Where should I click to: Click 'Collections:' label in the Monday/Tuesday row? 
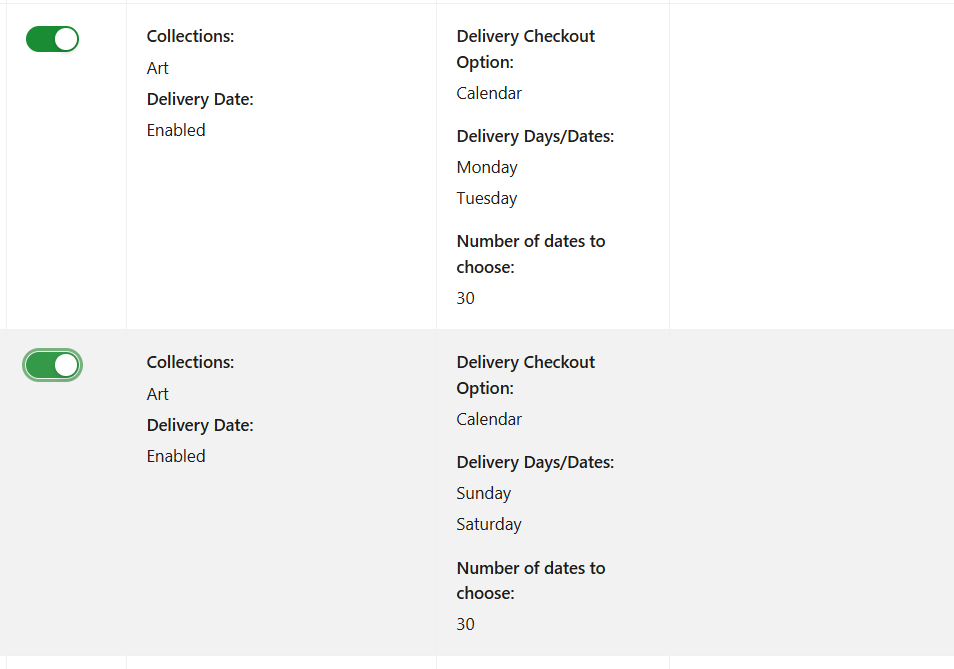pos(190,36)
